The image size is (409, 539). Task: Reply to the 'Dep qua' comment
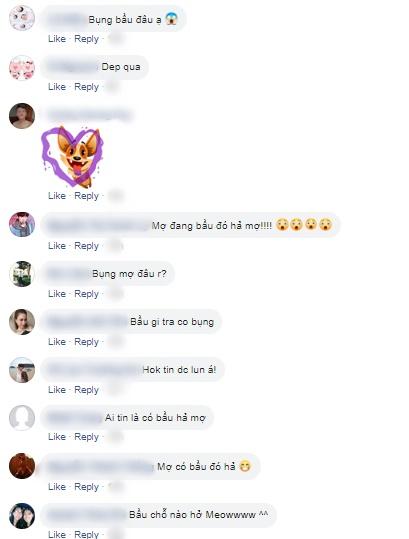click(x=87, y=87)
